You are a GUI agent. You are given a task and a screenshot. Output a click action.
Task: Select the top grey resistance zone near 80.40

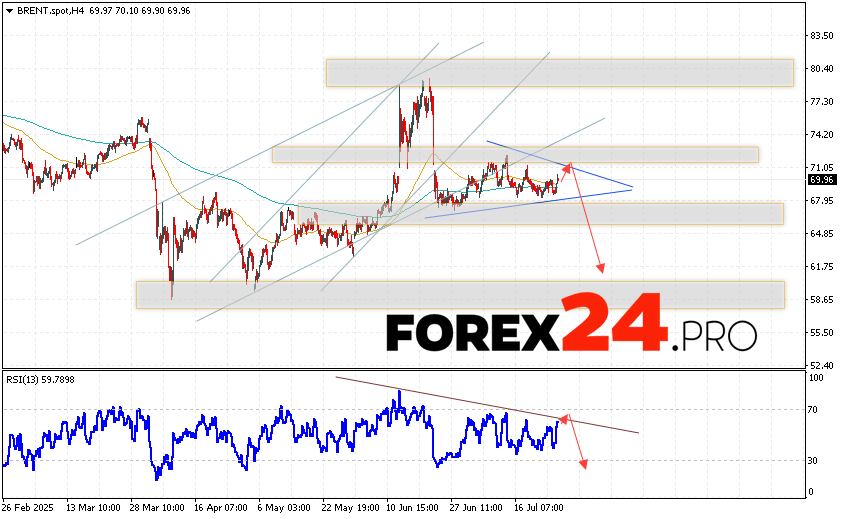(x=558, y=72)
